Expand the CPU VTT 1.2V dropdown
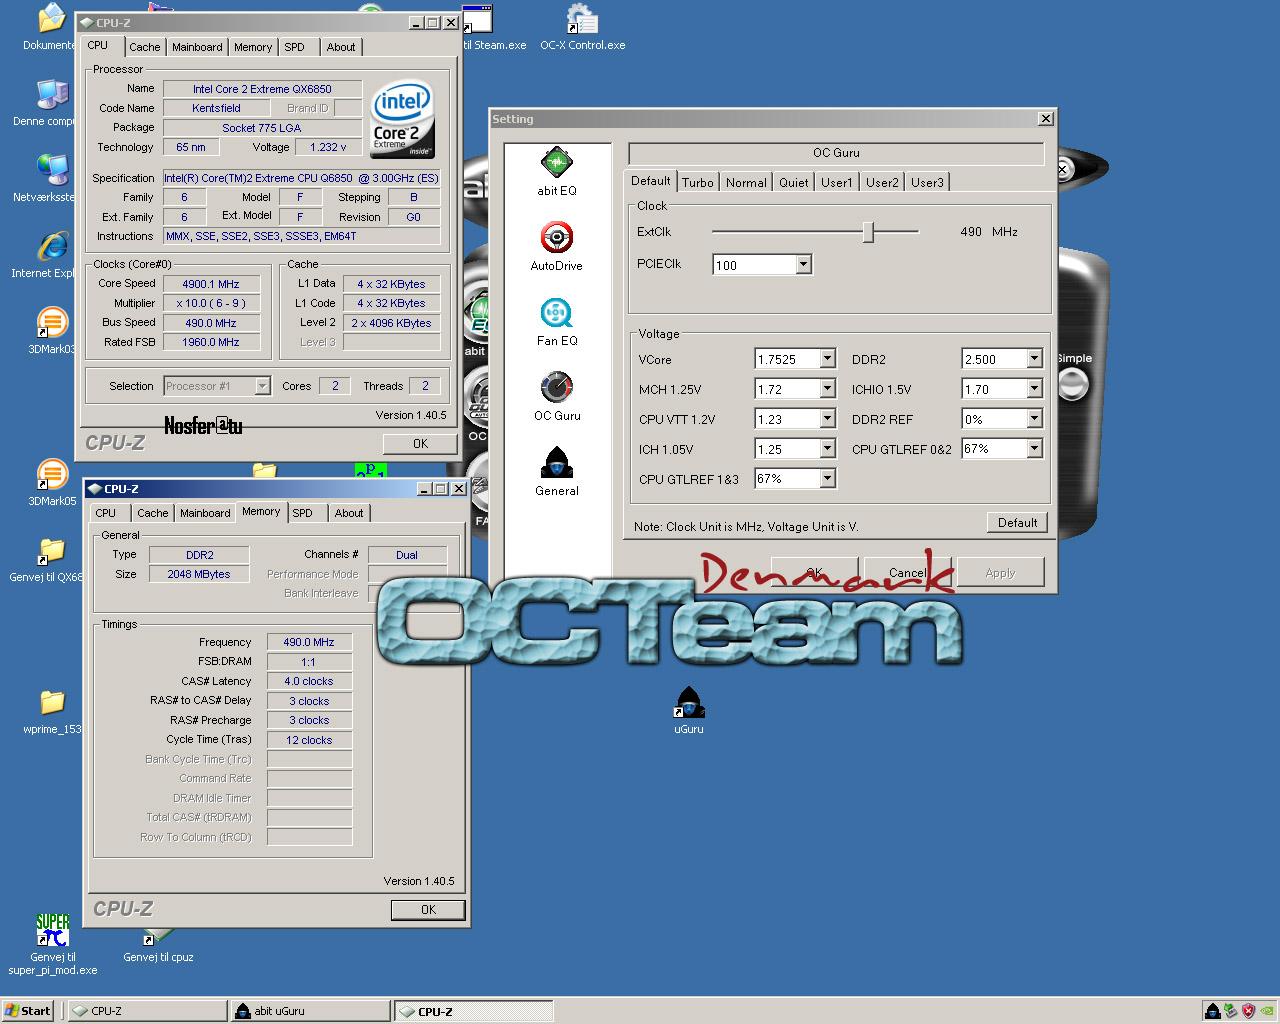The width and height of the screenshot is (1280, 1024). pos(827,419)
